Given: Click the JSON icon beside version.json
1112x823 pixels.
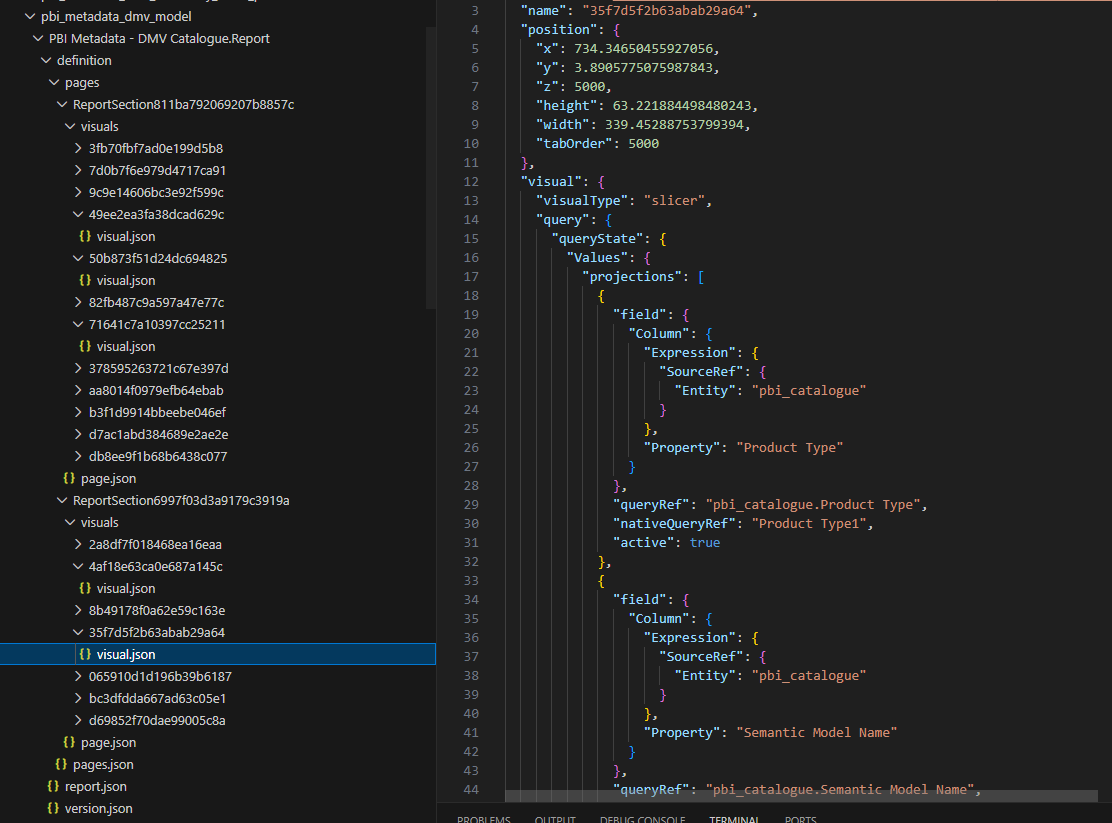Looking at the screenshot, I should (x=55, y=808).
